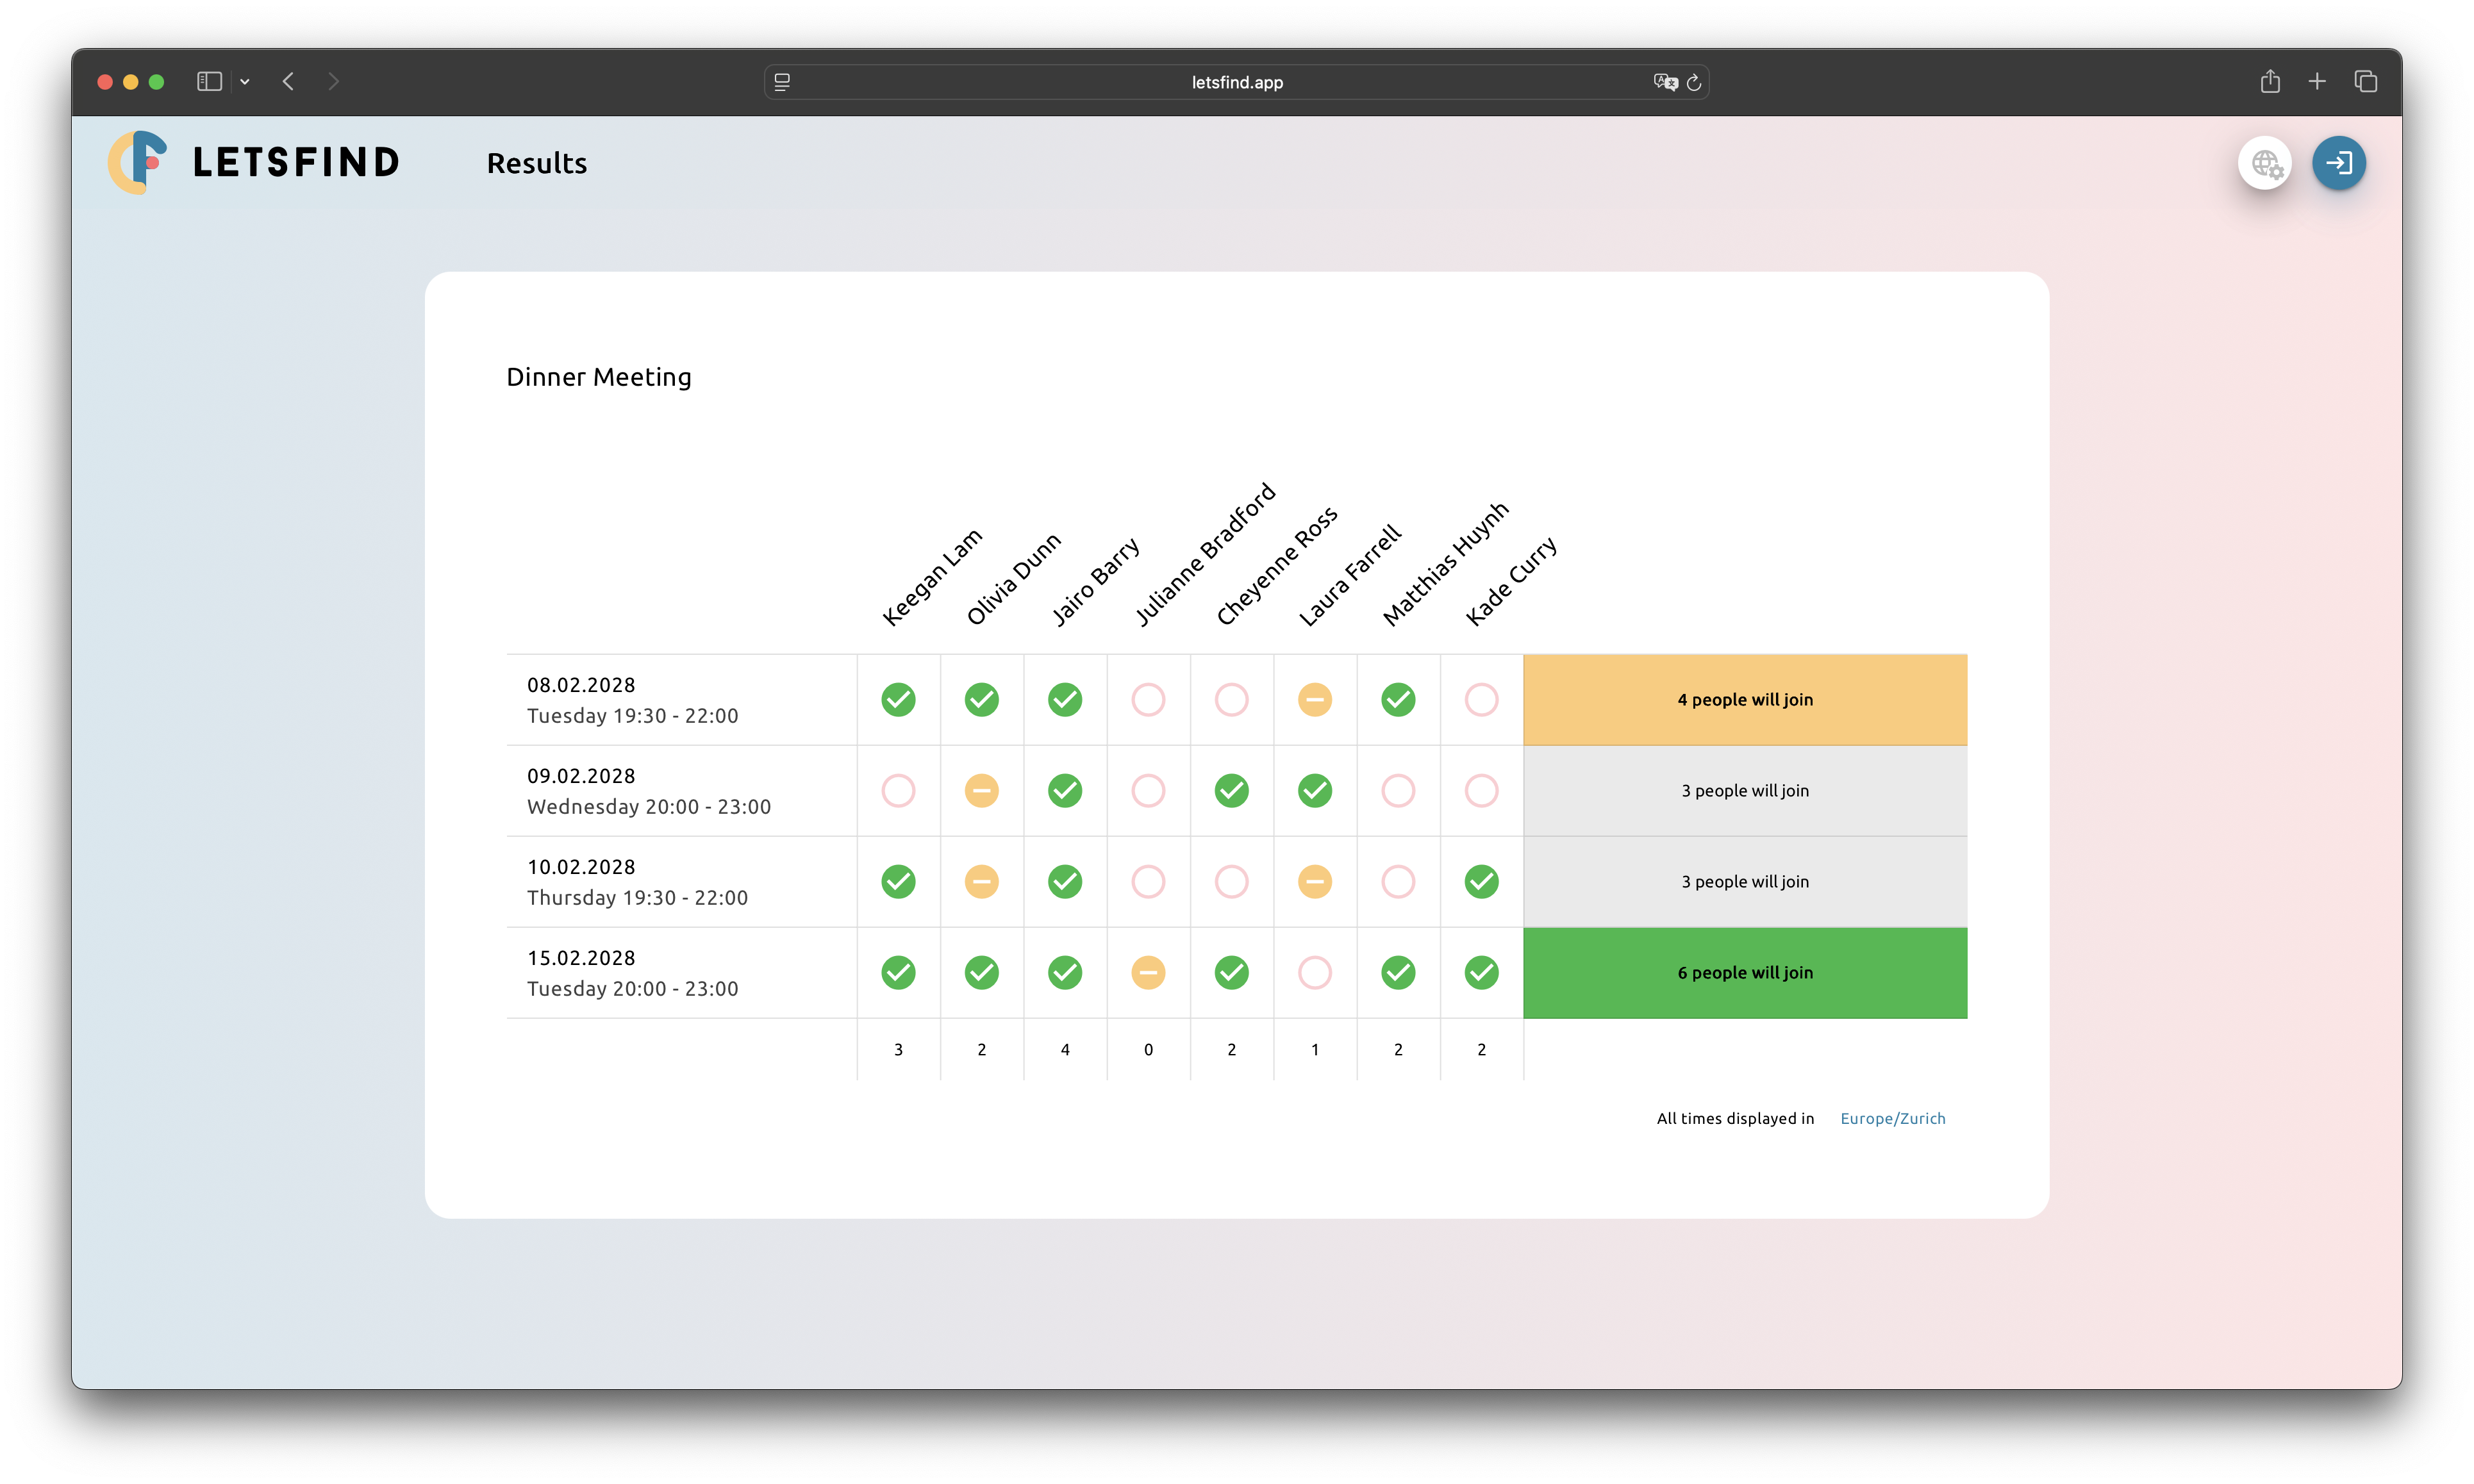Viewport: 2474px width, 1484px height.
Task: Click Olivia Dunn's orange maybe mark on 09.02.2028
Action: [x=981, y=791]
